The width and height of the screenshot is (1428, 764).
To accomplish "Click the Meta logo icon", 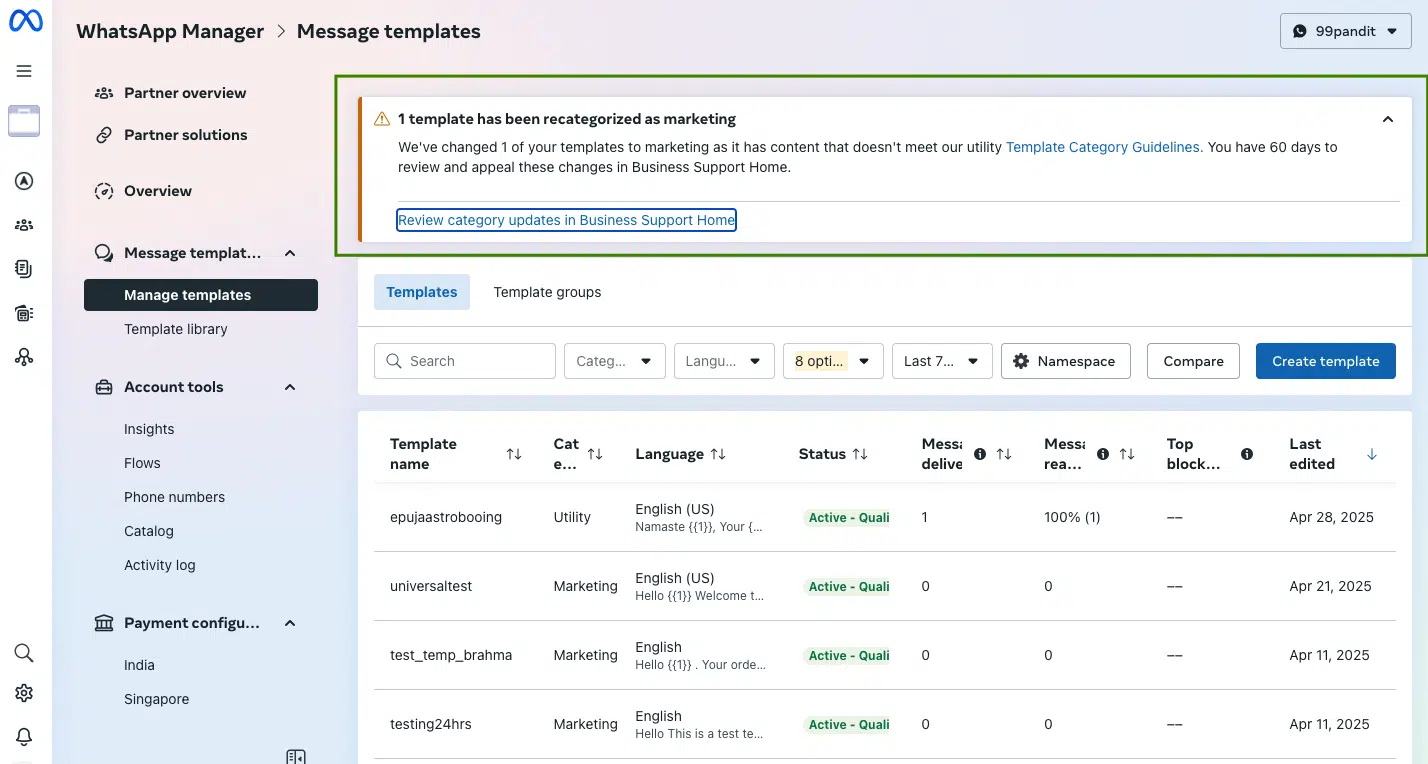I will click(x=25, y=21).
